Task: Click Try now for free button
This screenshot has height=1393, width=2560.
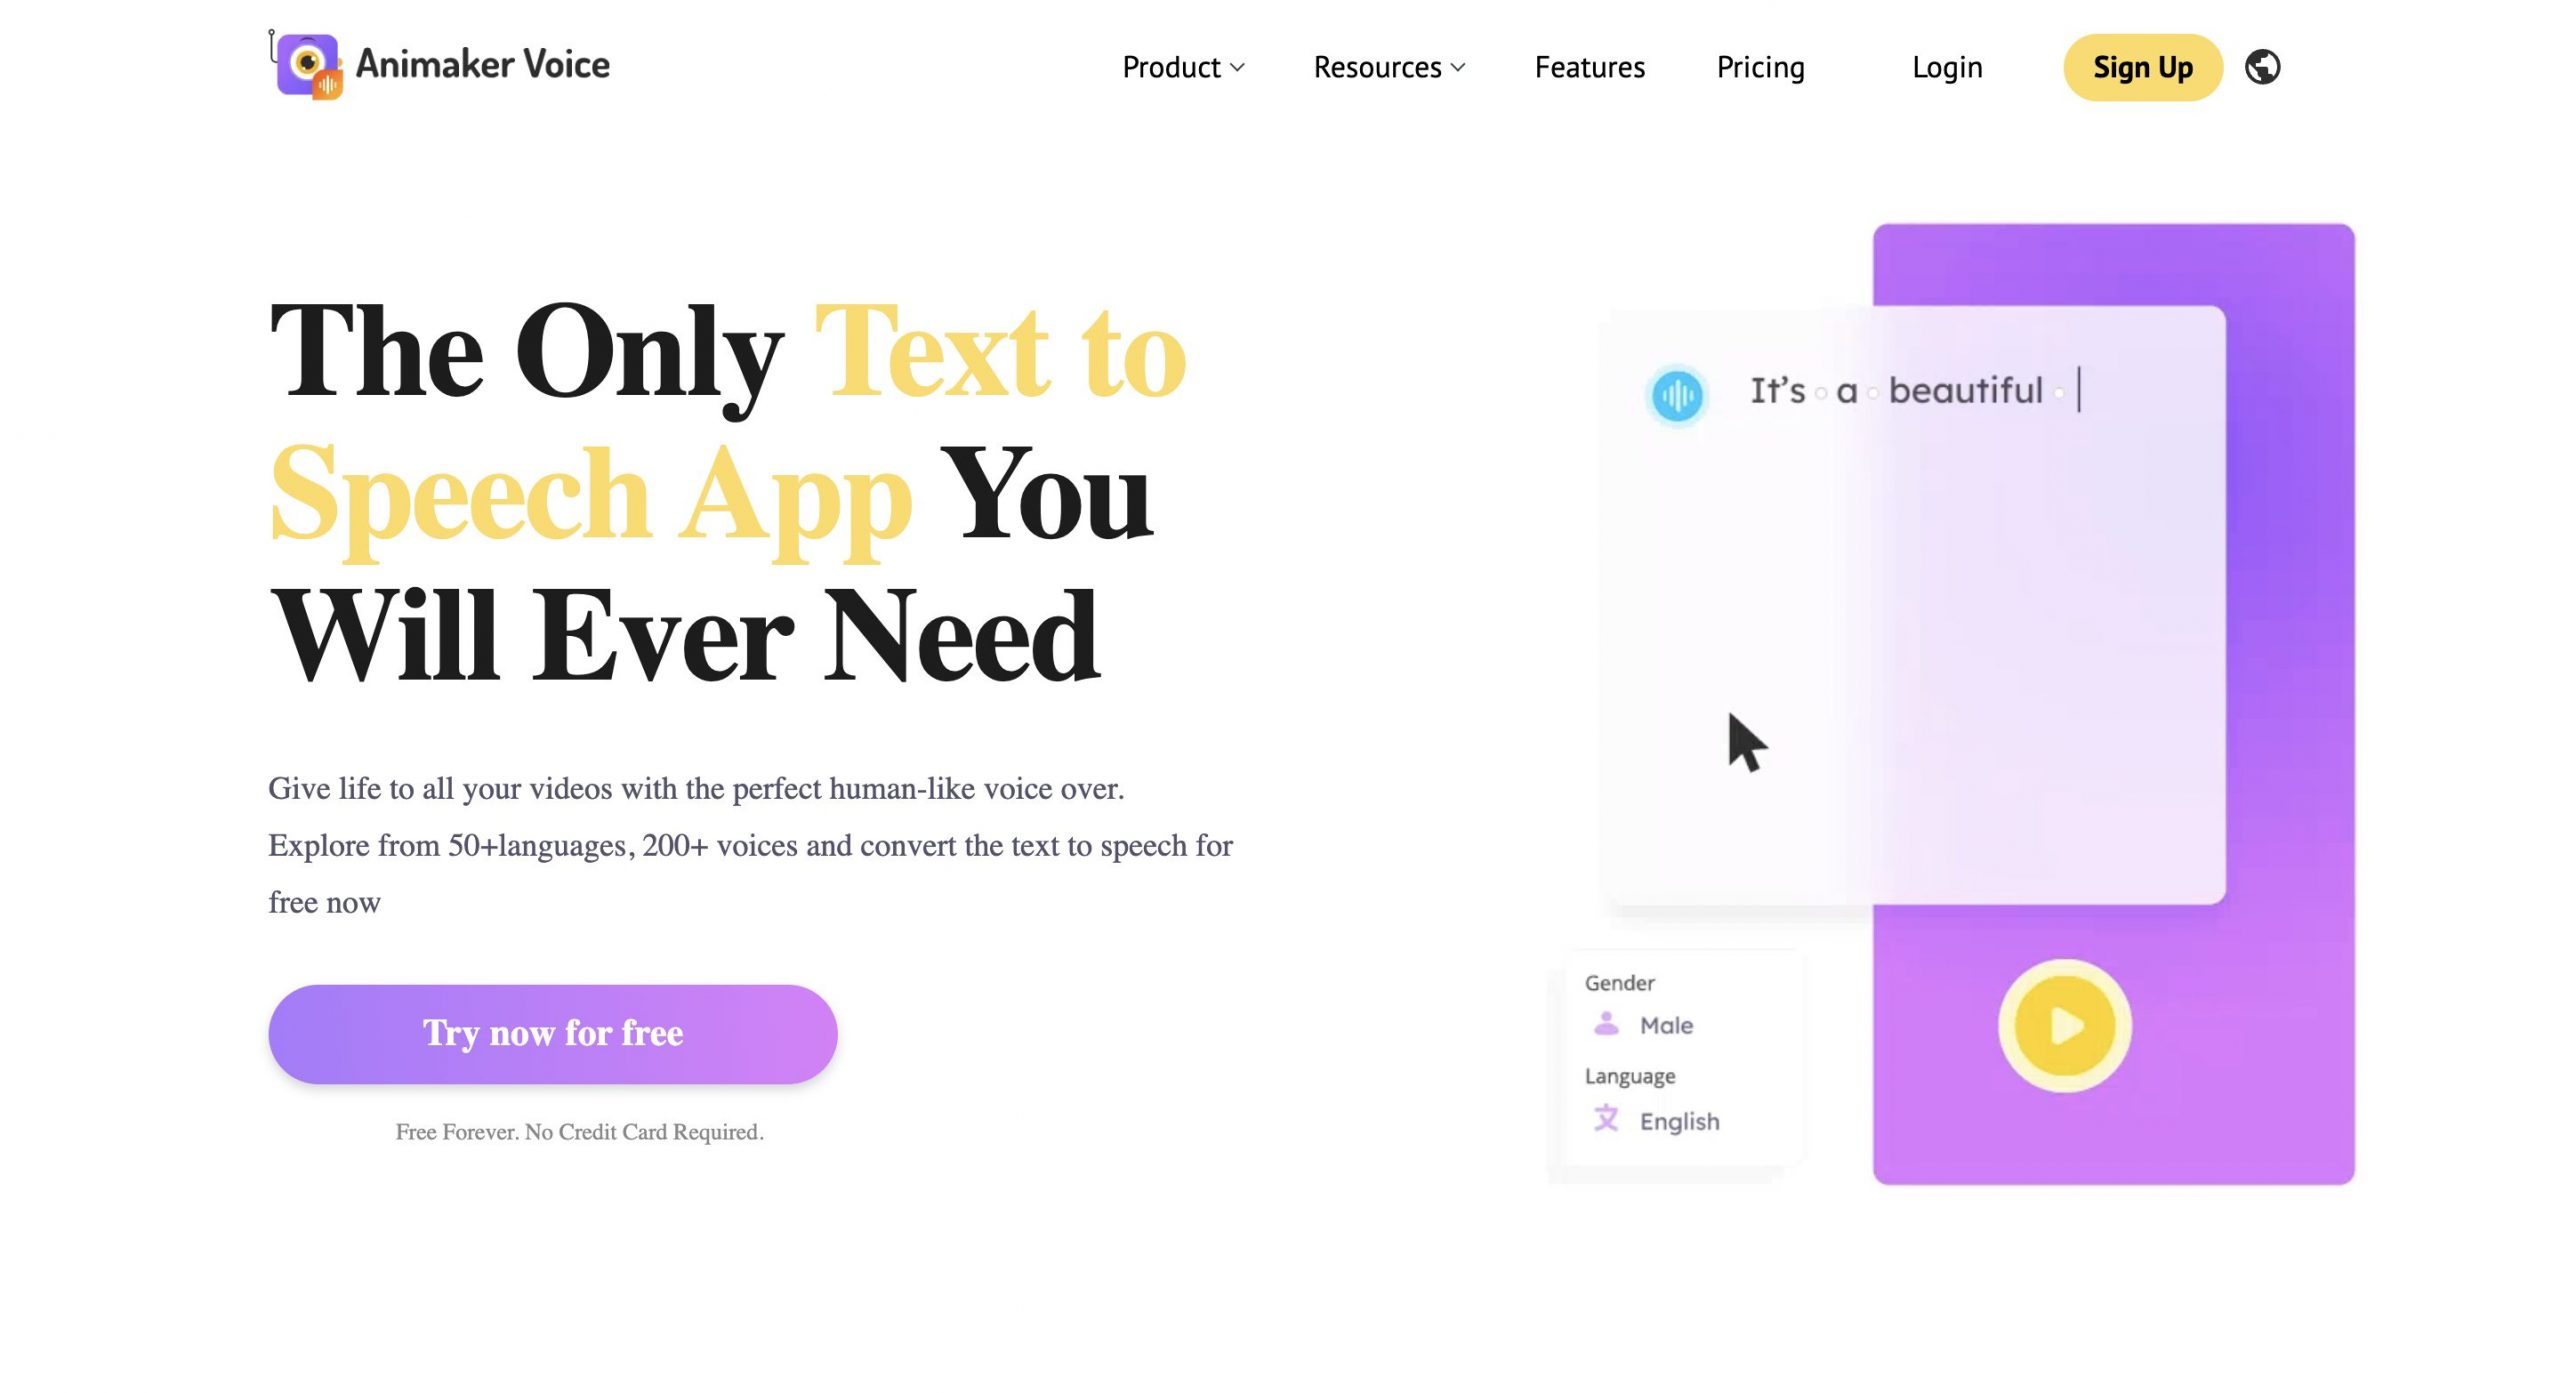Action: click(x=552, y=1033)
